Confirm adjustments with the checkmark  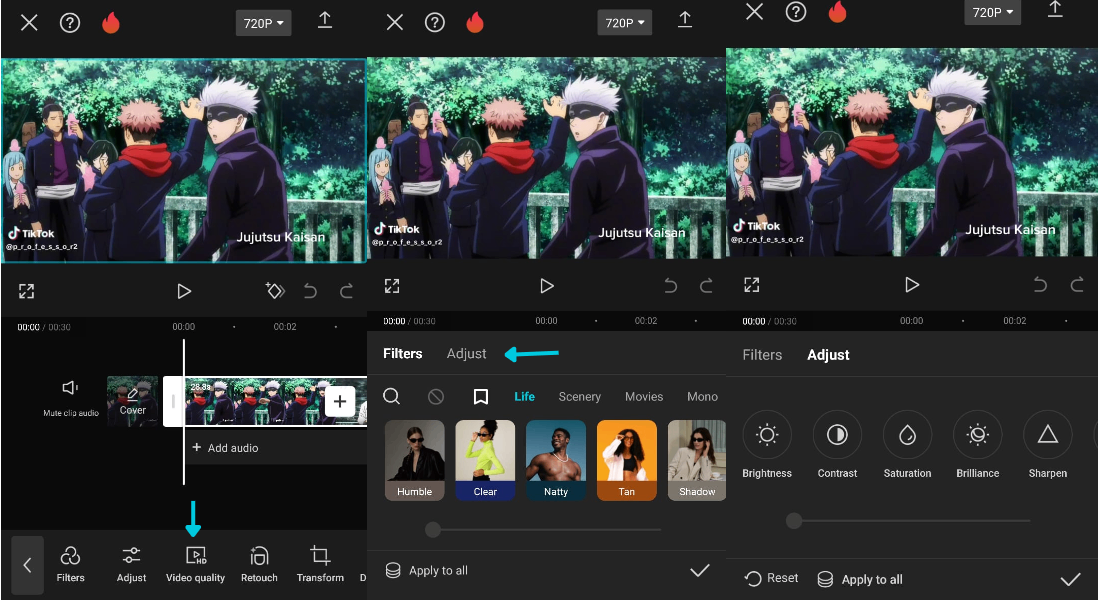[1071, 580]
